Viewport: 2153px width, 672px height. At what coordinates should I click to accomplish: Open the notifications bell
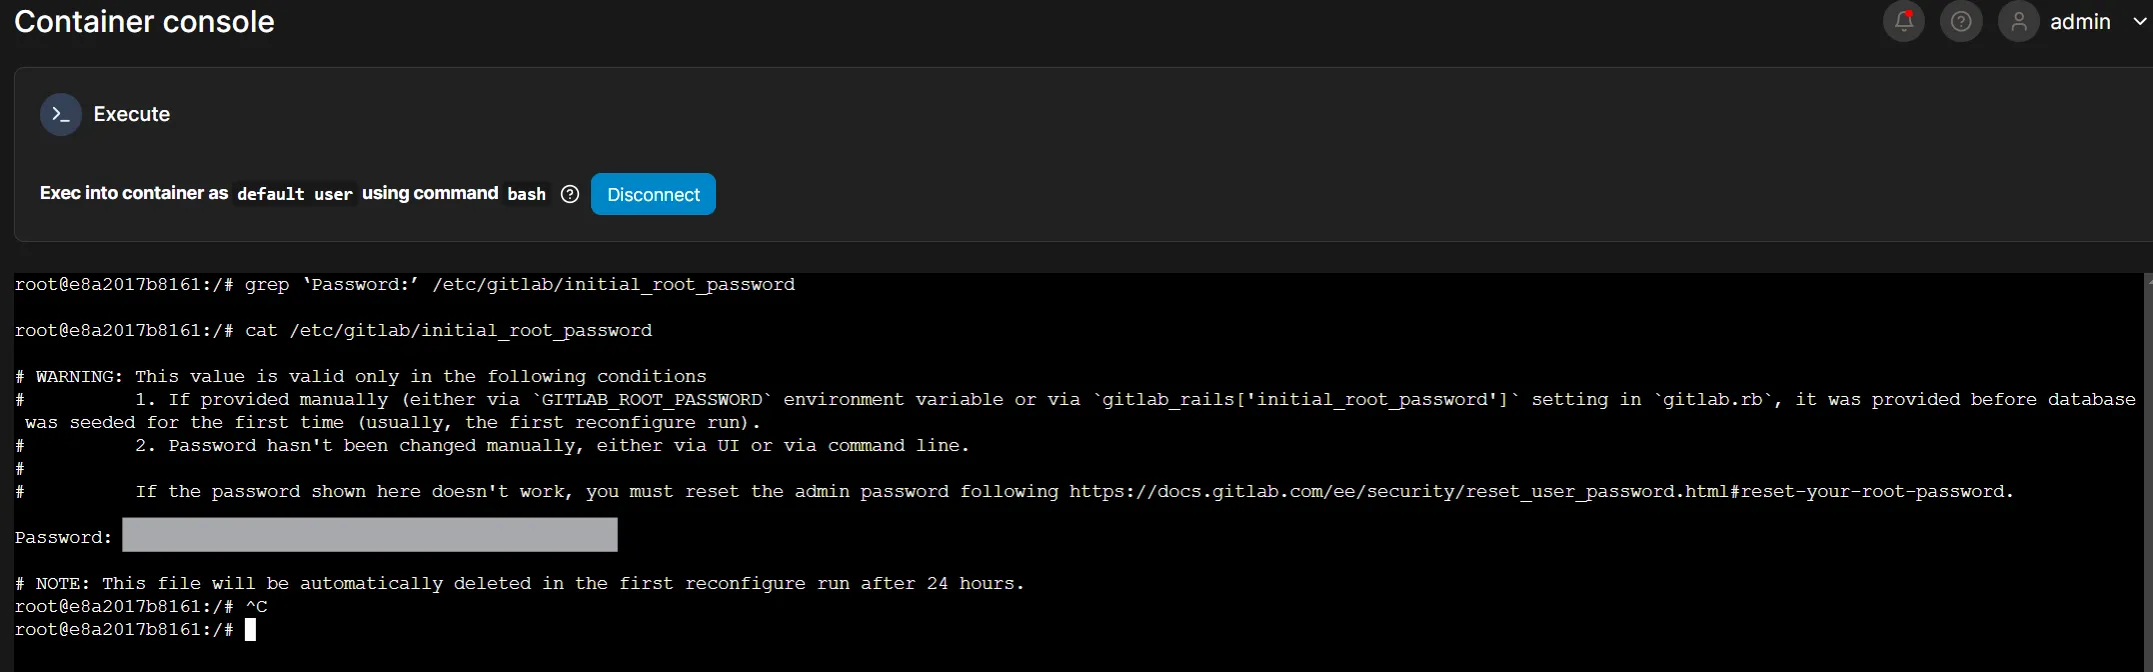tap(1903, 21)
